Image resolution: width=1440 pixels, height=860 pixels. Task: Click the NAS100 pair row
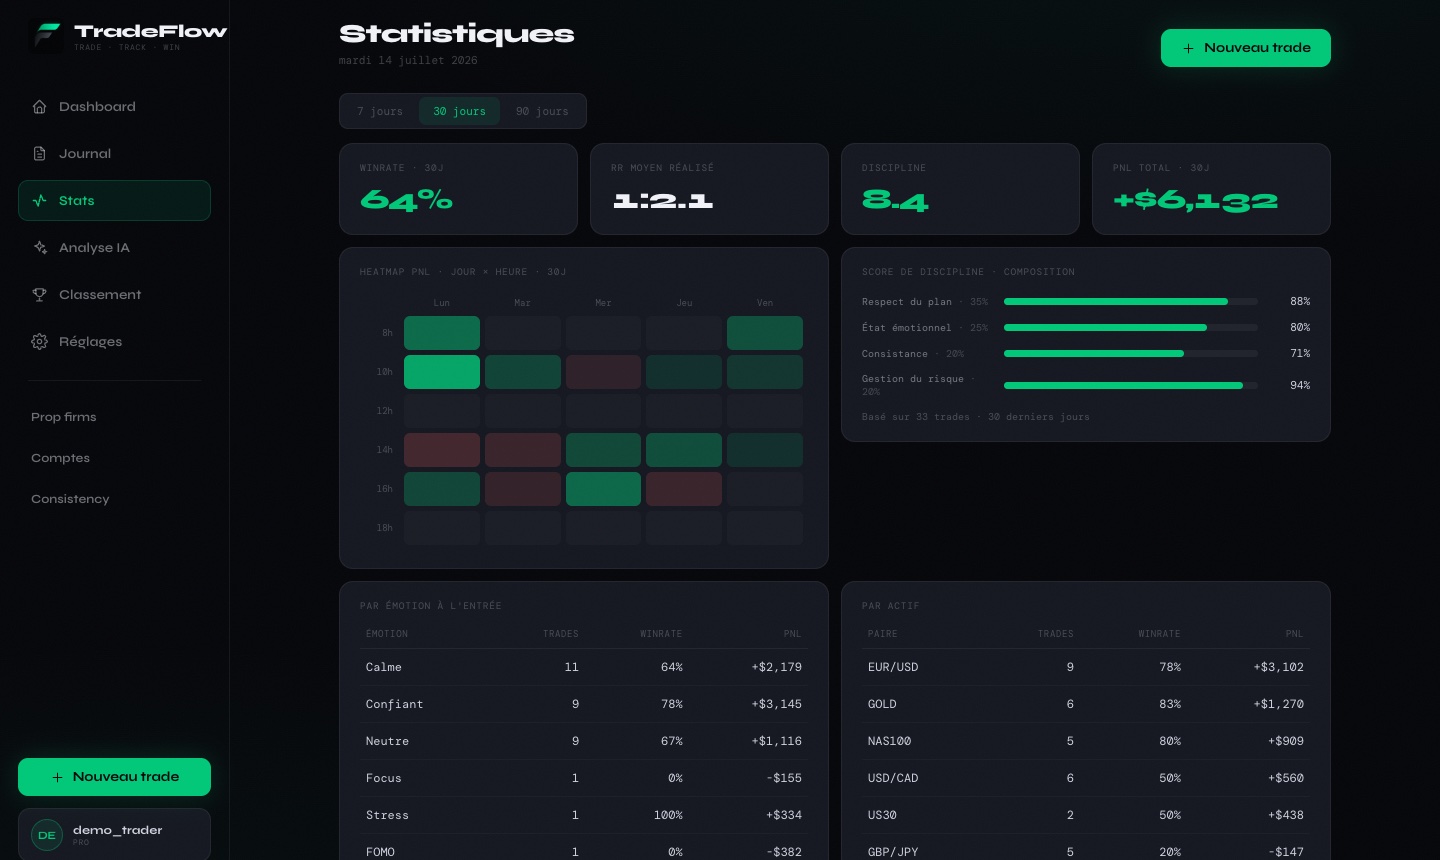1086,741
